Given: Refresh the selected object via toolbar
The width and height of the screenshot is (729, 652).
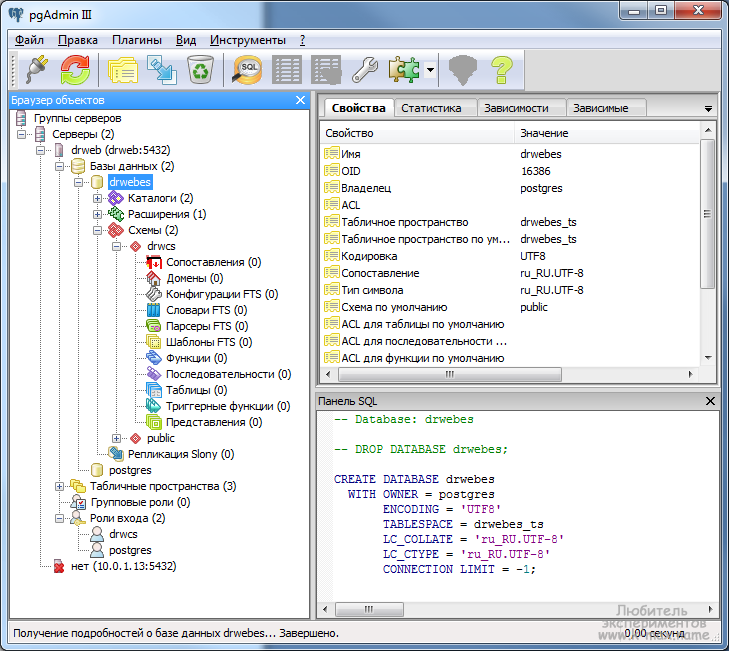Looking at the screenshot, I should point(75,70).
